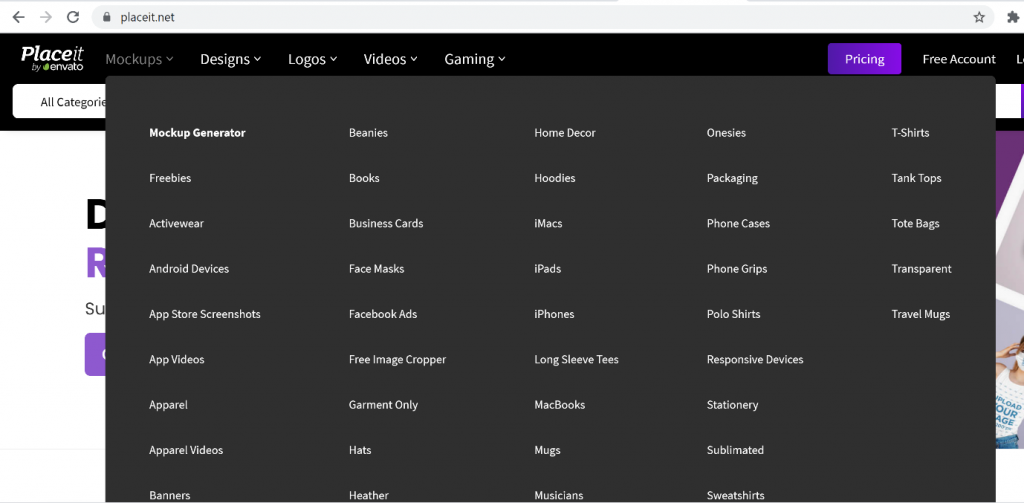The height and width of the screenshot is (503, 1024).
Task: Open the Beanies category
Action: point(368,133)
